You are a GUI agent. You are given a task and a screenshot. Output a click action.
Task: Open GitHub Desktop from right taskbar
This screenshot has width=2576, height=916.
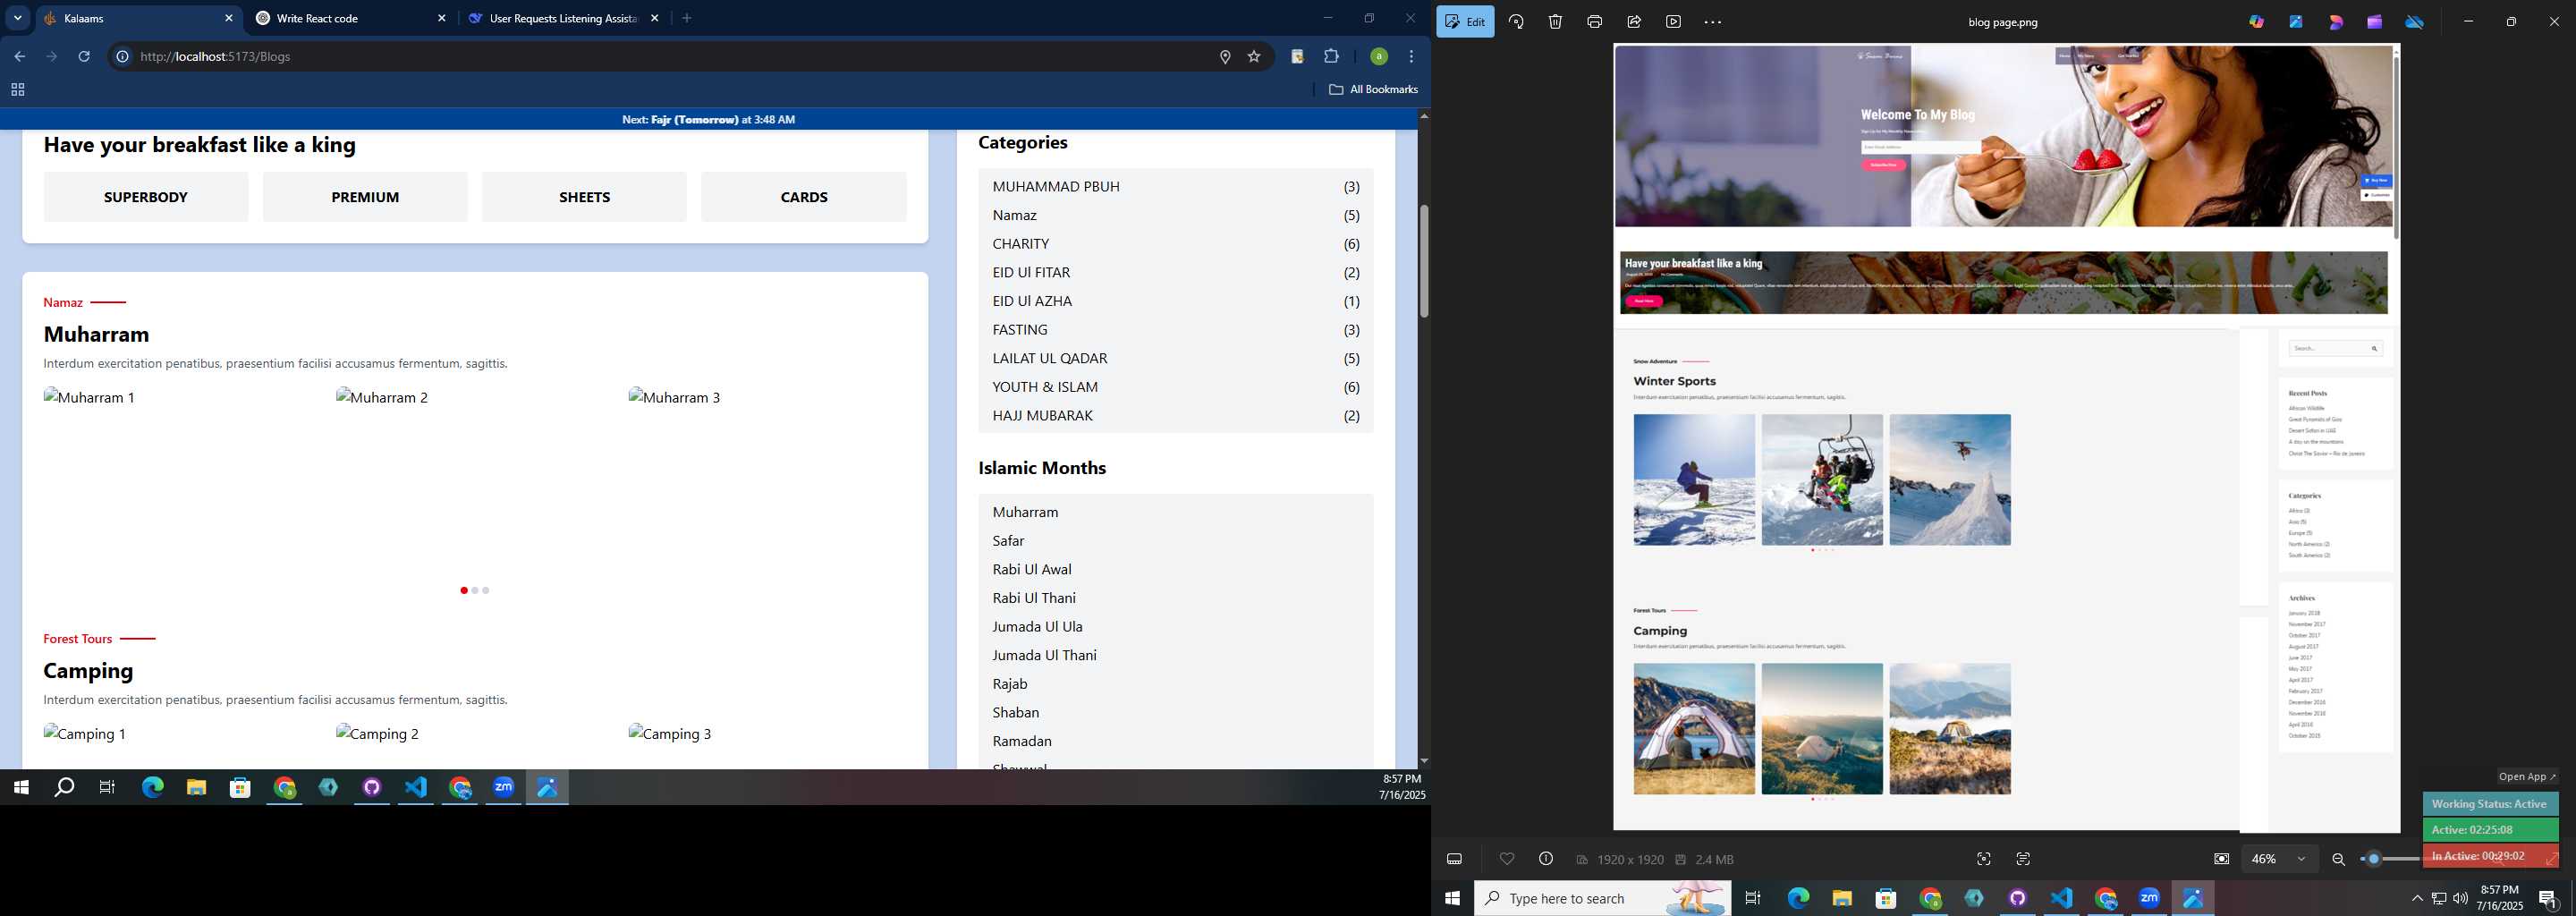(2018, 898)
